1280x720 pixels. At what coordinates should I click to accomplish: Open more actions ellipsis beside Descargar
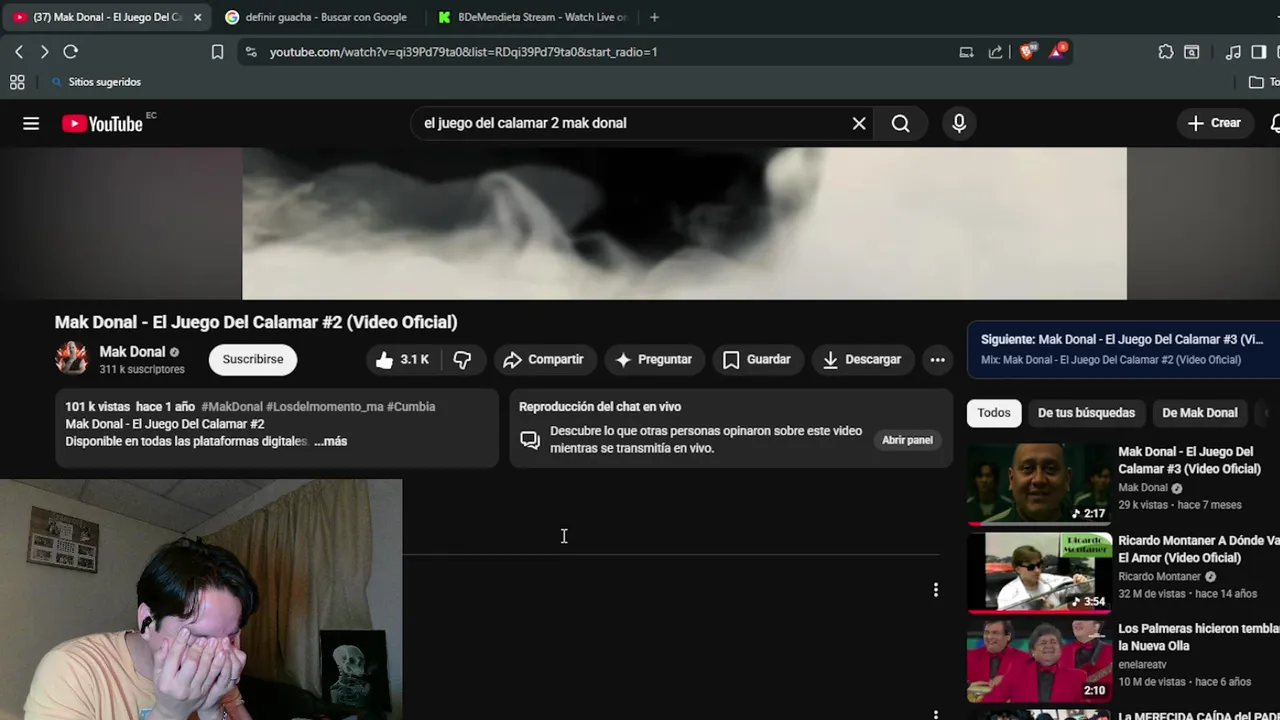tap(937, 359)
